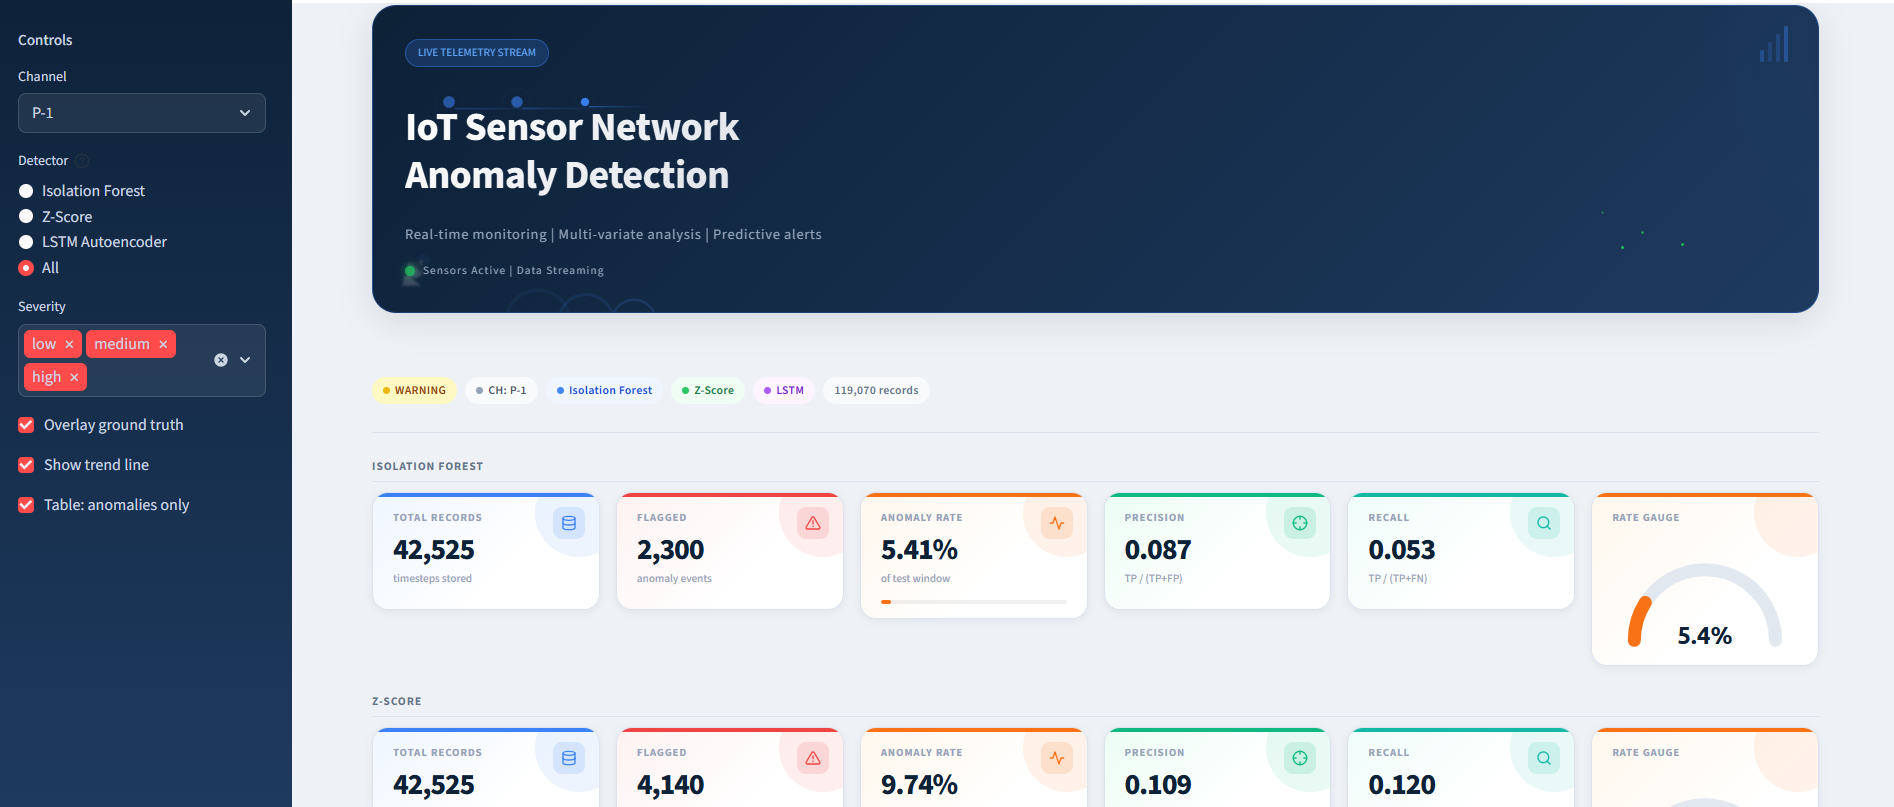Click the 2,300 flagged value

point(670,550)
